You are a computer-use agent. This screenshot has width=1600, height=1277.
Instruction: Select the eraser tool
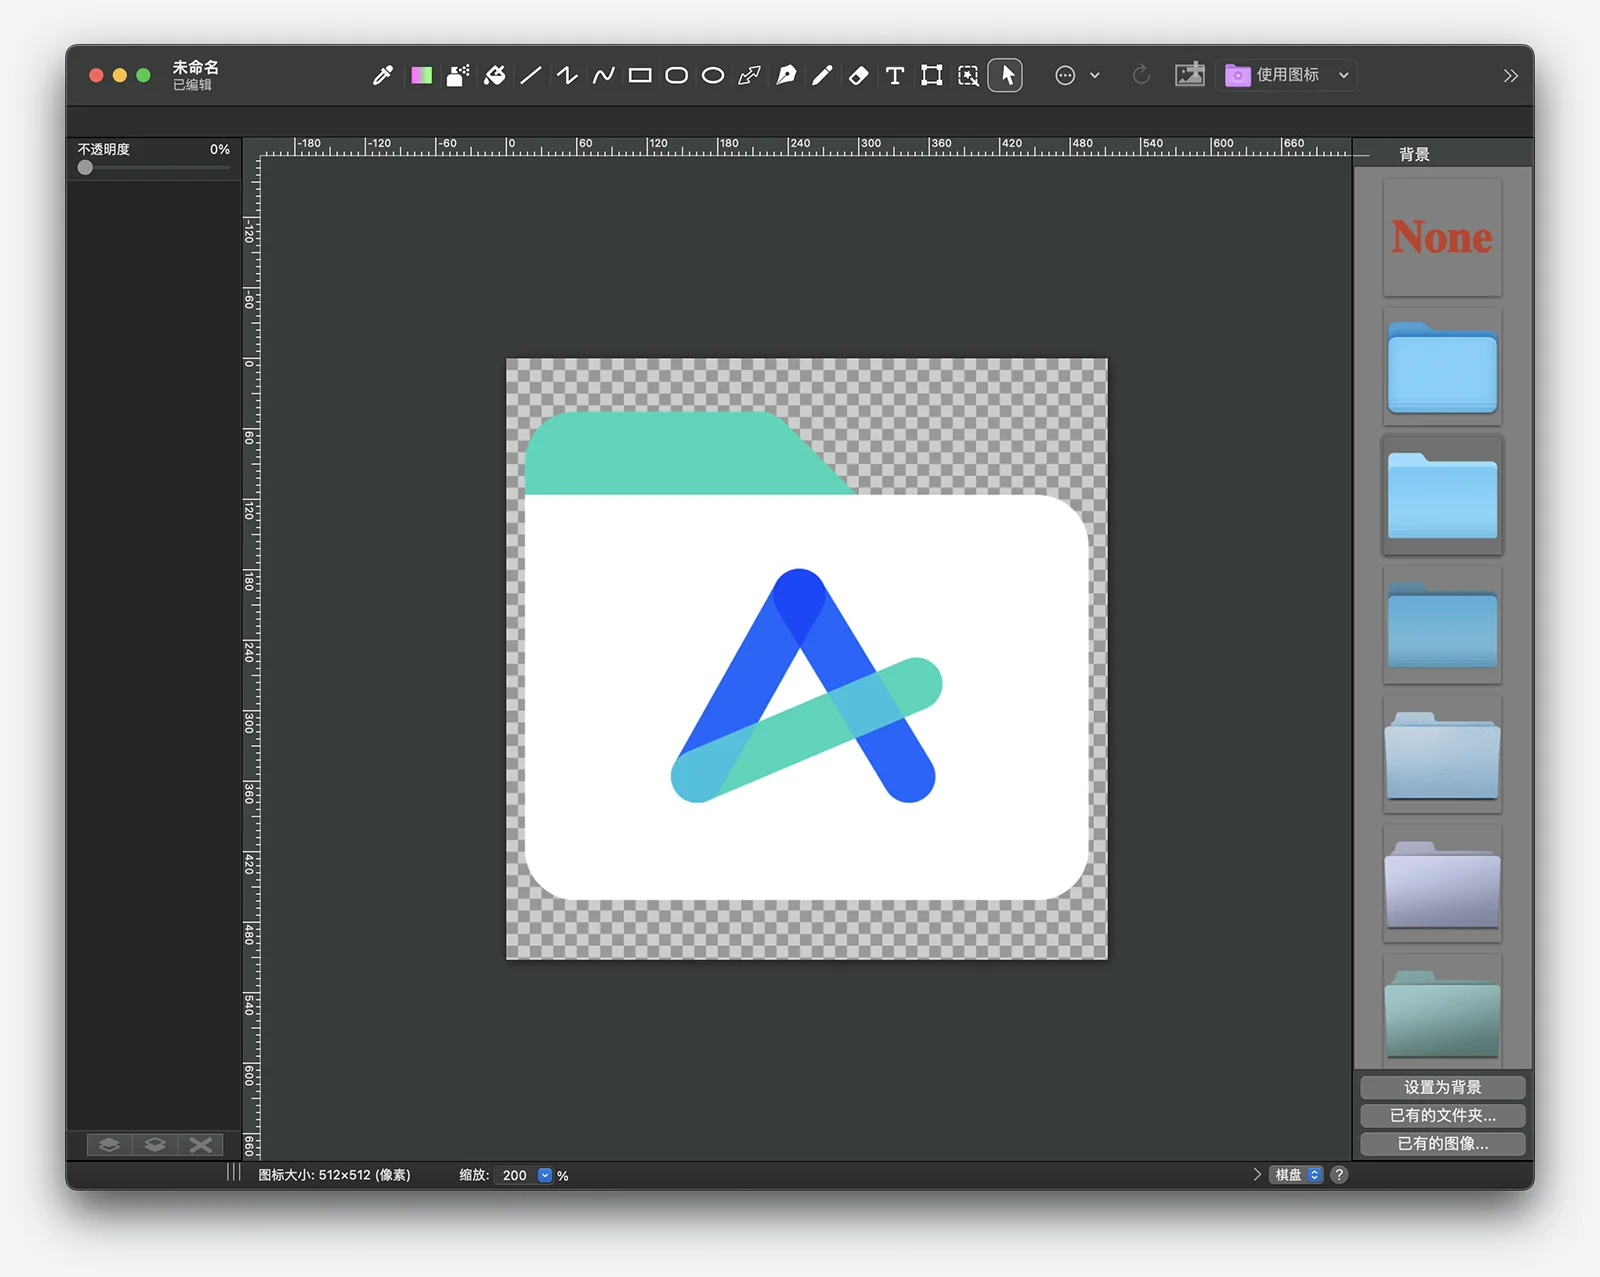tap(858, 75)
